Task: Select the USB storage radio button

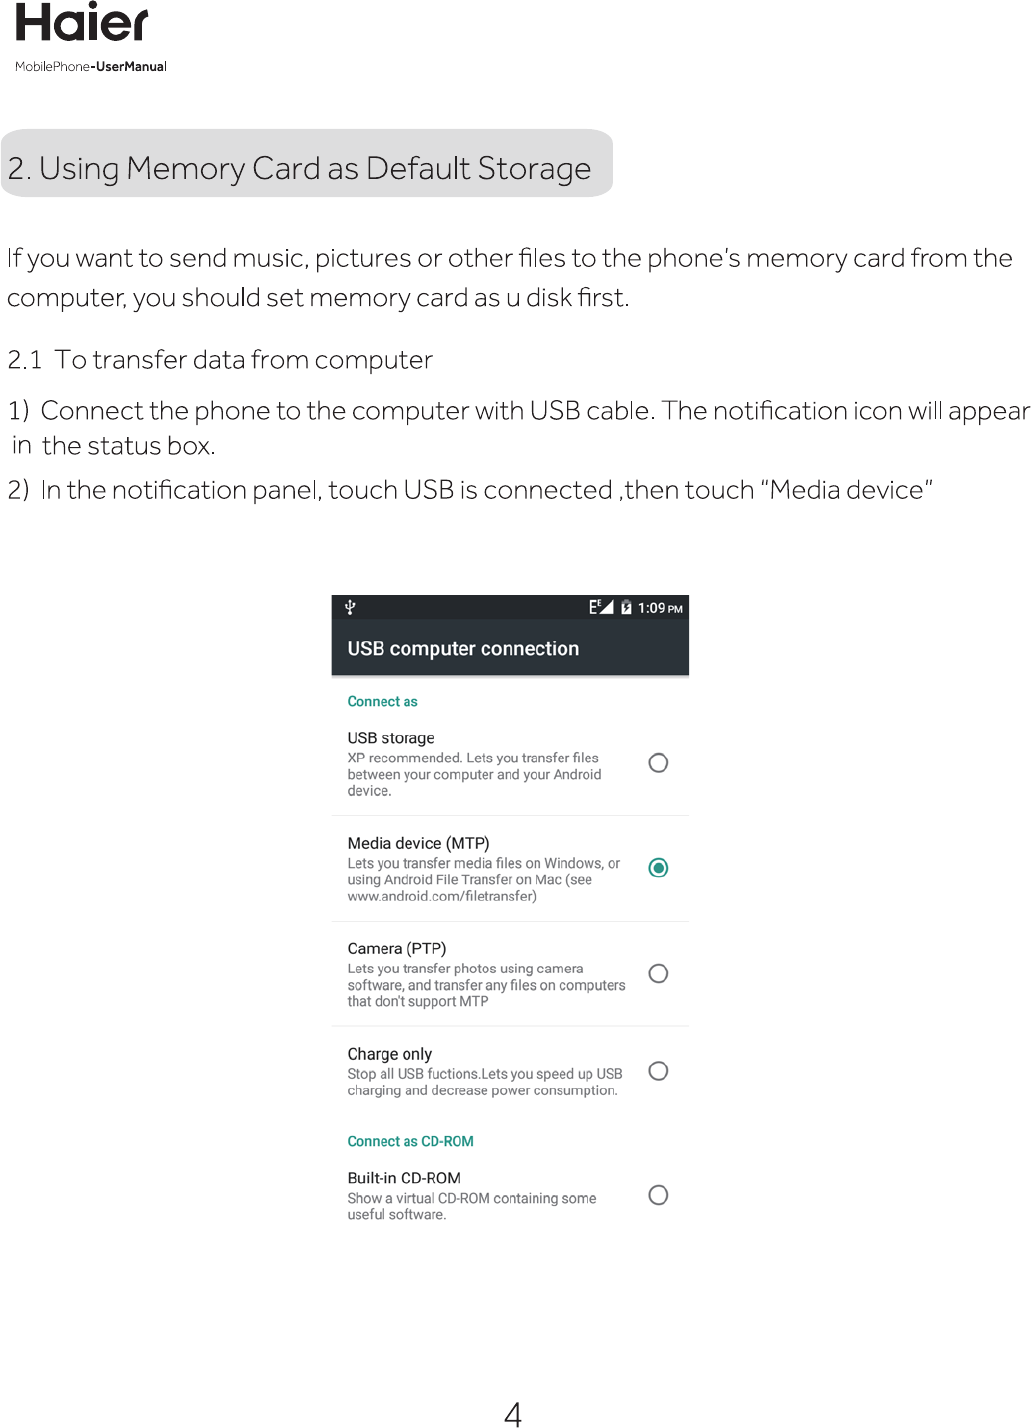Action: (x=658, y=763)
